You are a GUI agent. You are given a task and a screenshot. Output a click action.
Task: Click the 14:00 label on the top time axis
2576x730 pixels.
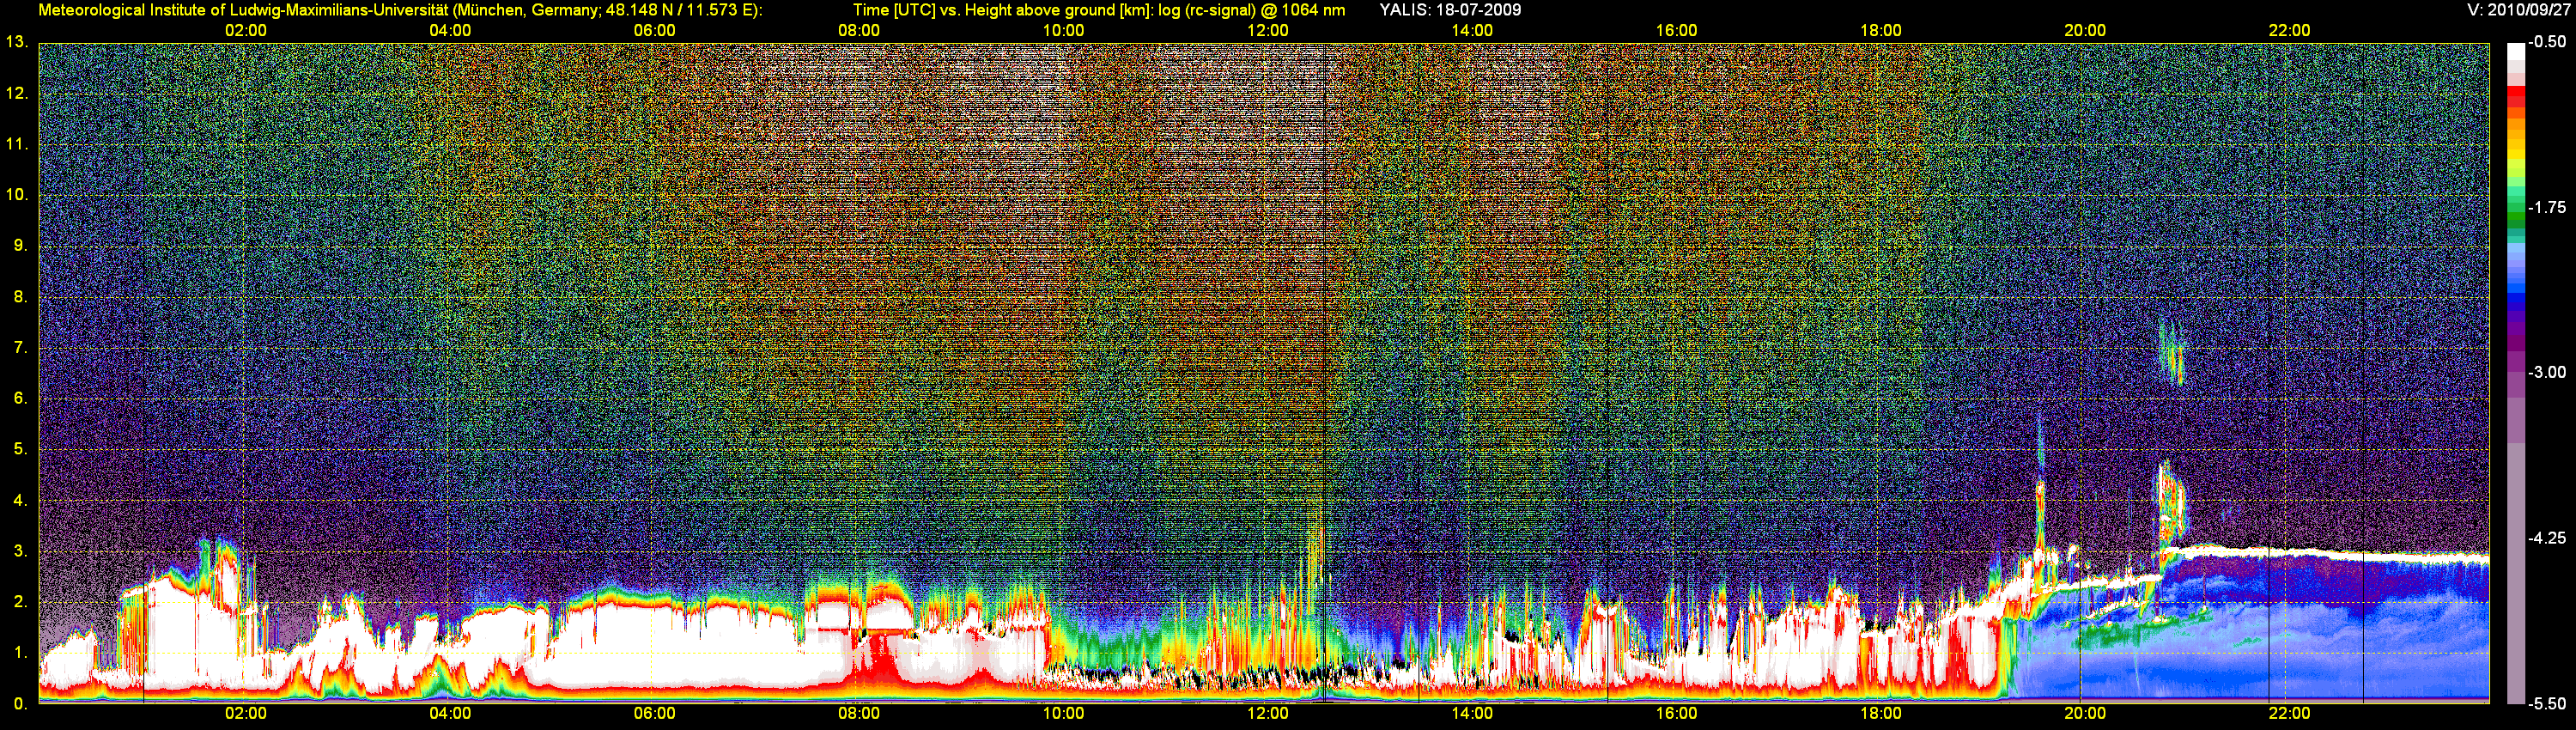click(1472, 31)
